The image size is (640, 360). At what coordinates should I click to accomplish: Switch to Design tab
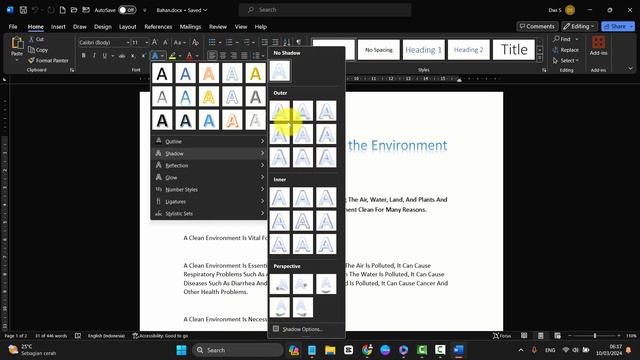[102, 27]
